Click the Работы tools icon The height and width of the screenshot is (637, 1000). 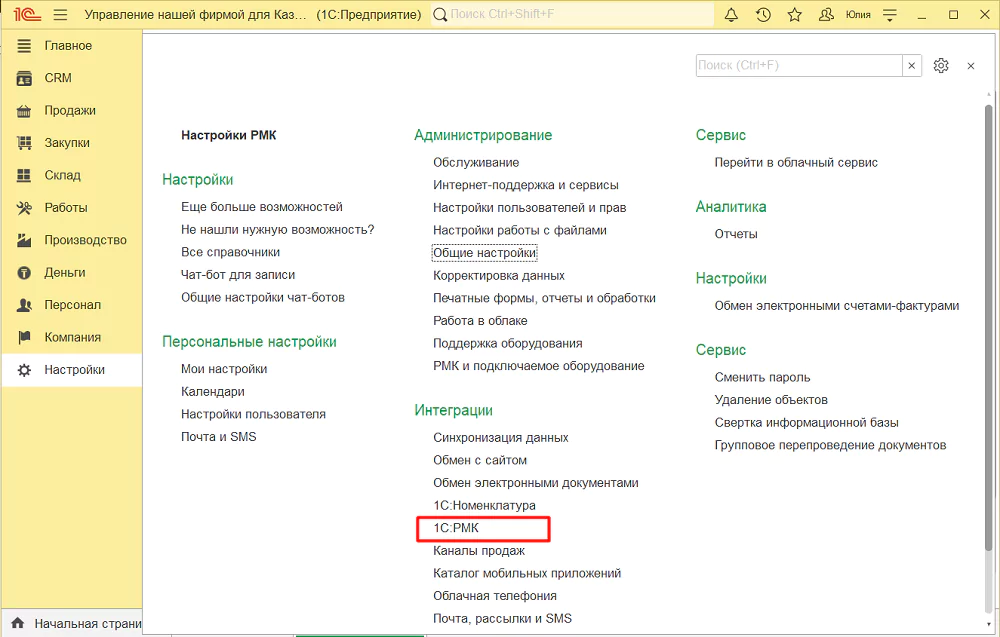pos(24,208)
